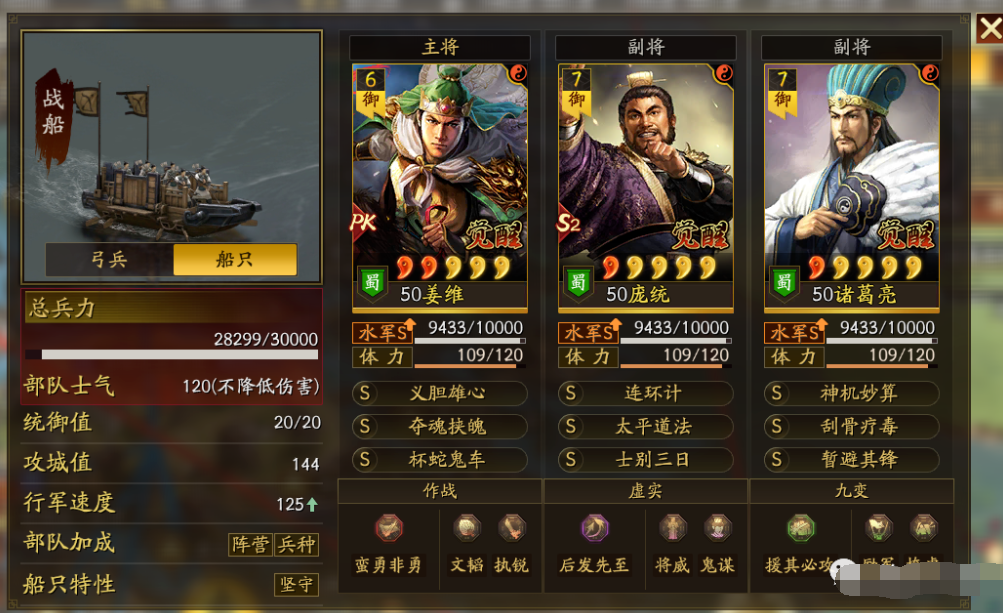The width and height of the screenshot is (1003, 613).
Task: Open the 作战 tactics tab
Action: (440, 491)
